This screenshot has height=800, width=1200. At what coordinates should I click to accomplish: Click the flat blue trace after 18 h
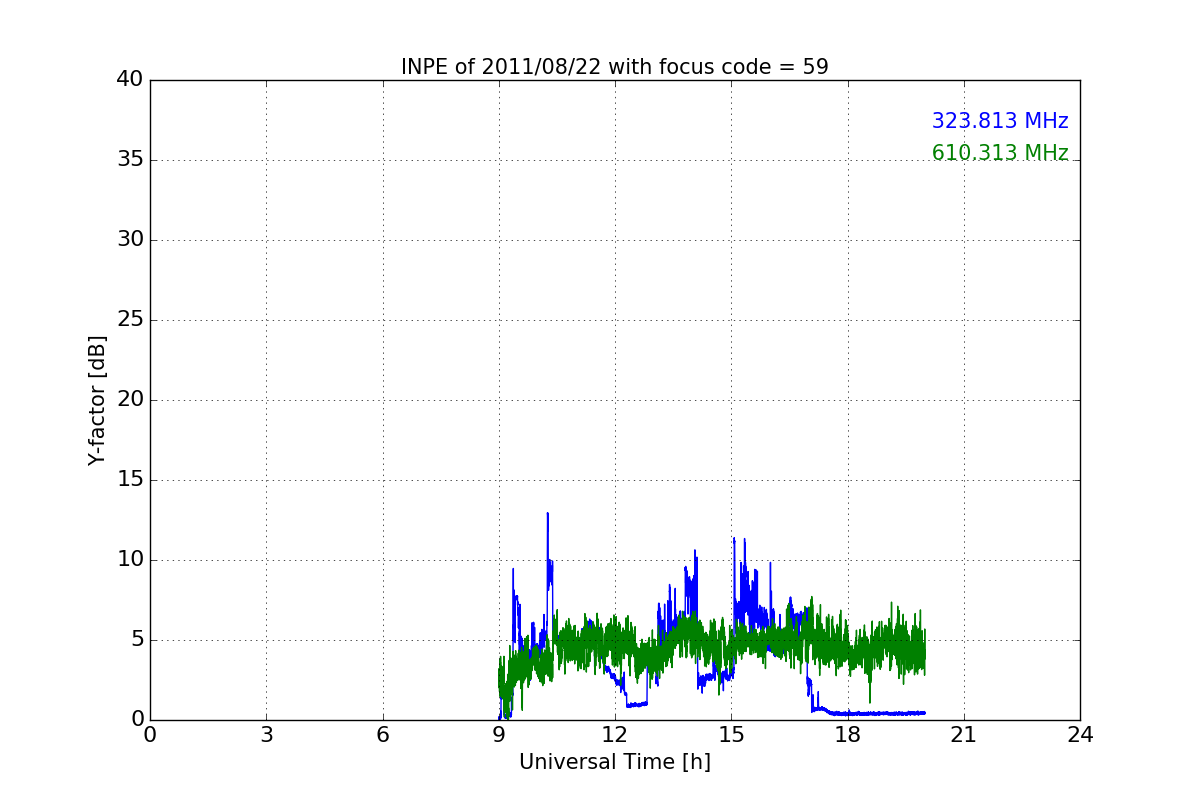tap(885, 713)
